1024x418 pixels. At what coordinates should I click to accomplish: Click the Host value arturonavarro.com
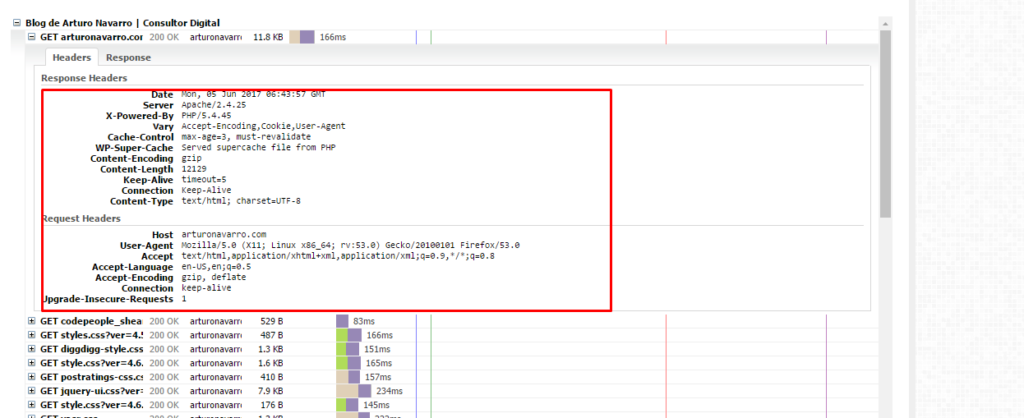point(224,234)
